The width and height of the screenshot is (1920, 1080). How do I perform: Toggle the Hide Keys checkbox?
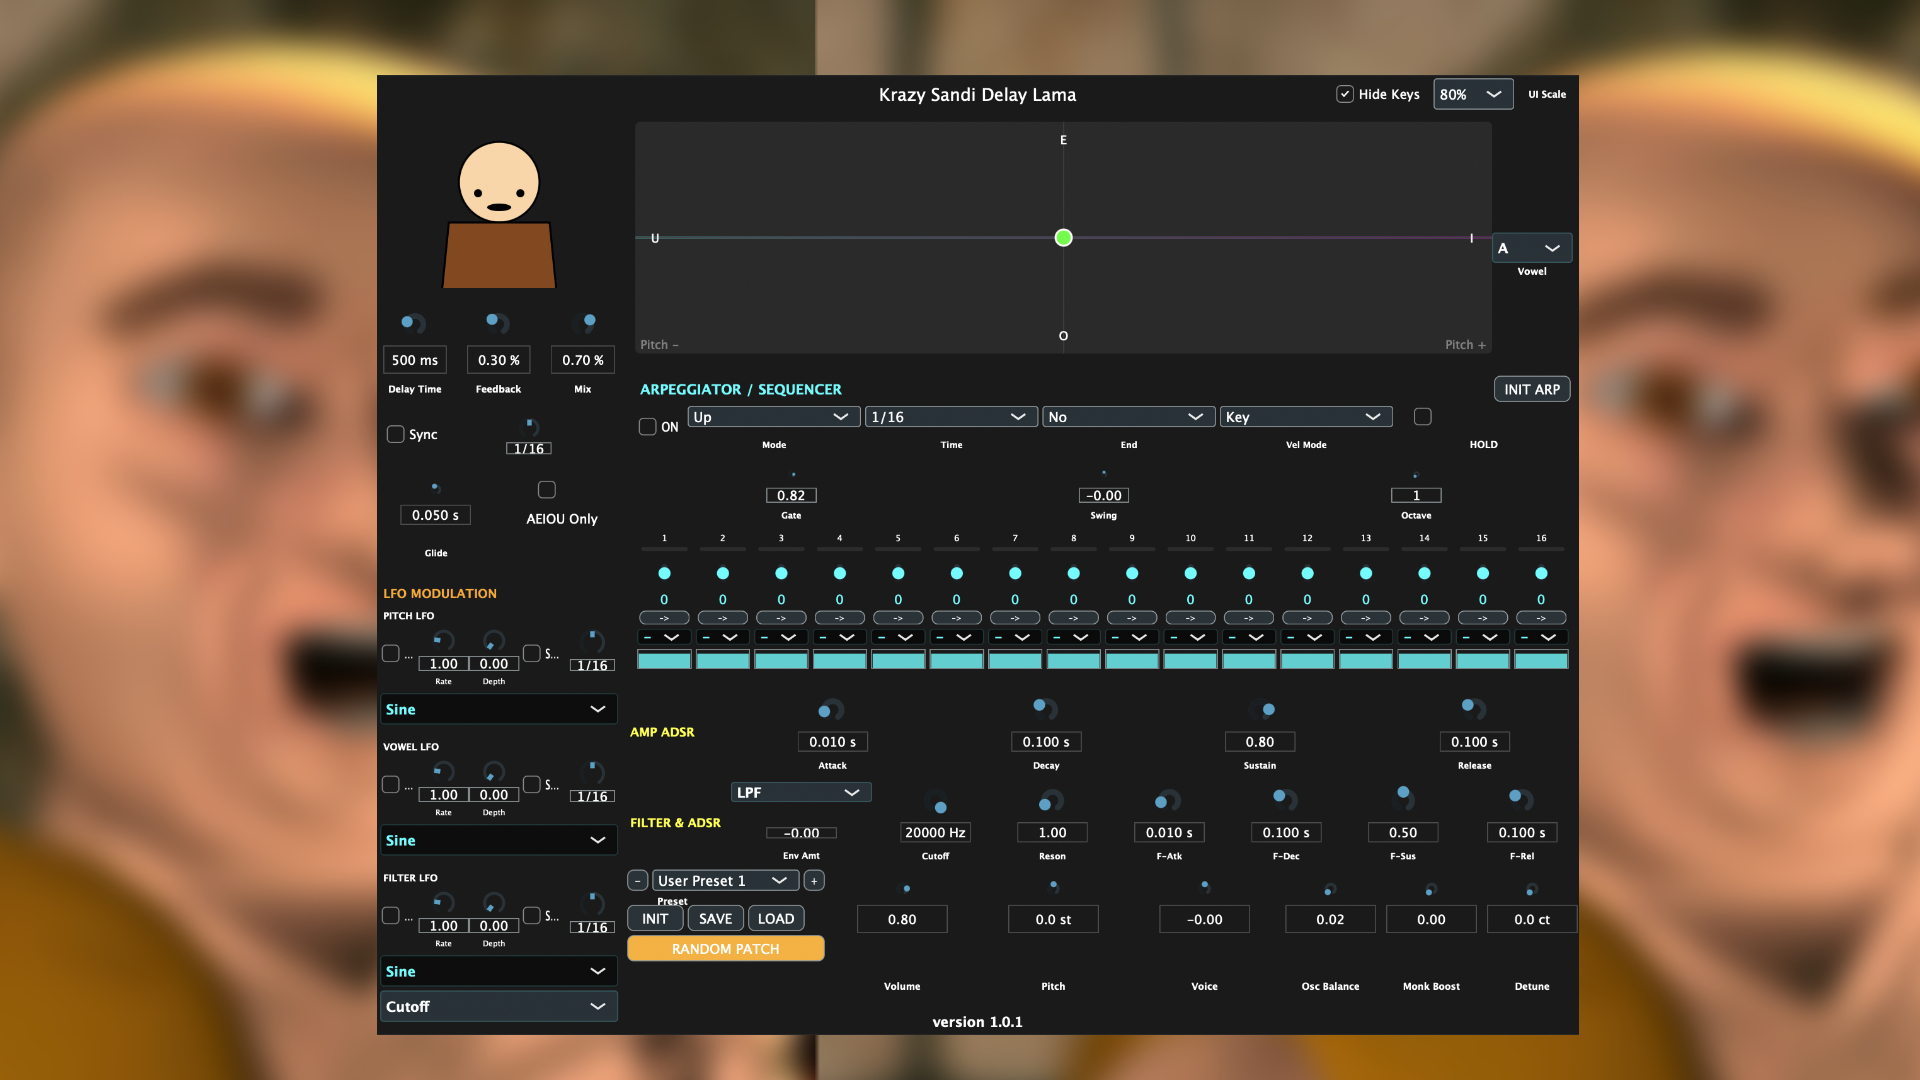(x=1345, y=94)
